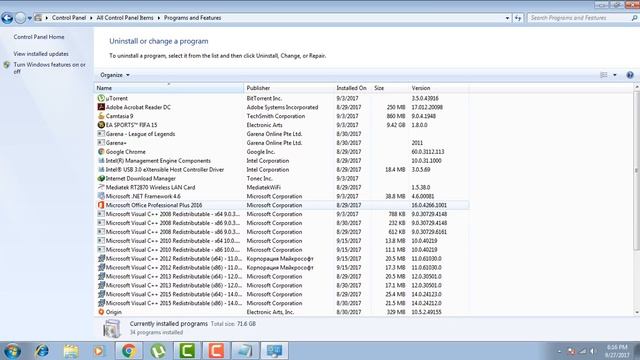Open green Camtasia icon on taskbar
The height and width of the screenshot is (360, 640).
(187, 351)
